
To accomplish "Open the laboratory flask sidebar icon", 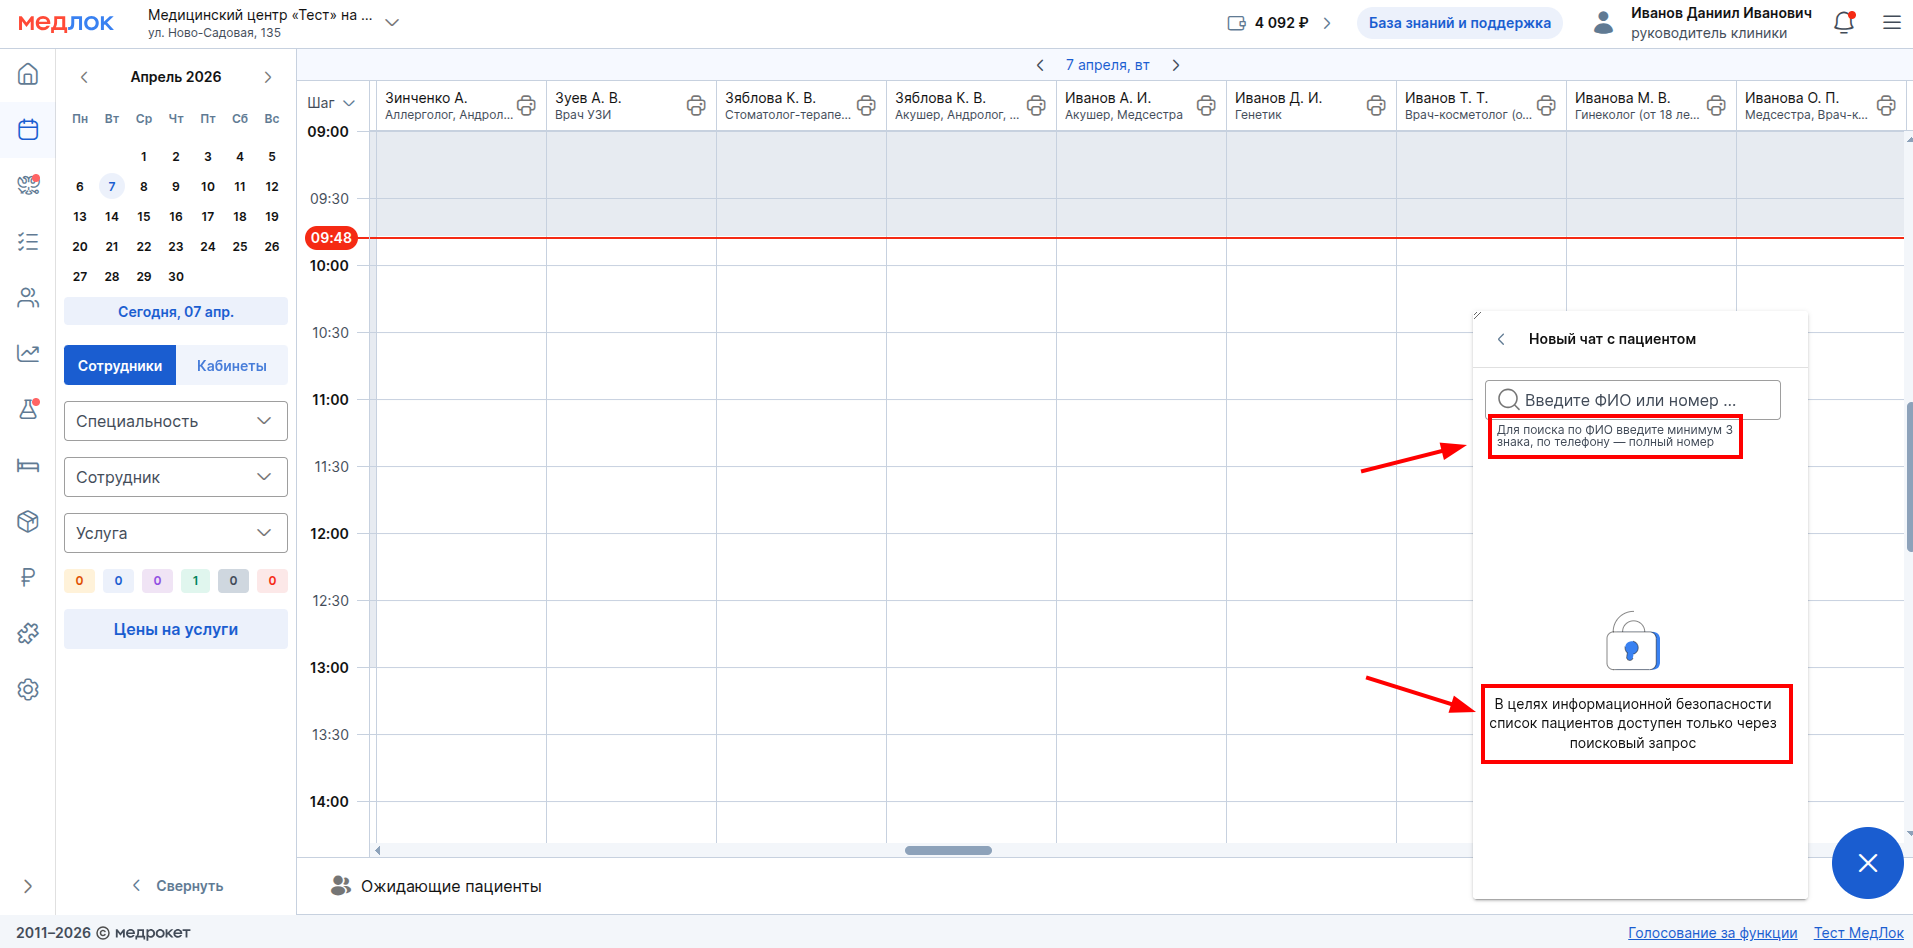I will coord(28,409).
